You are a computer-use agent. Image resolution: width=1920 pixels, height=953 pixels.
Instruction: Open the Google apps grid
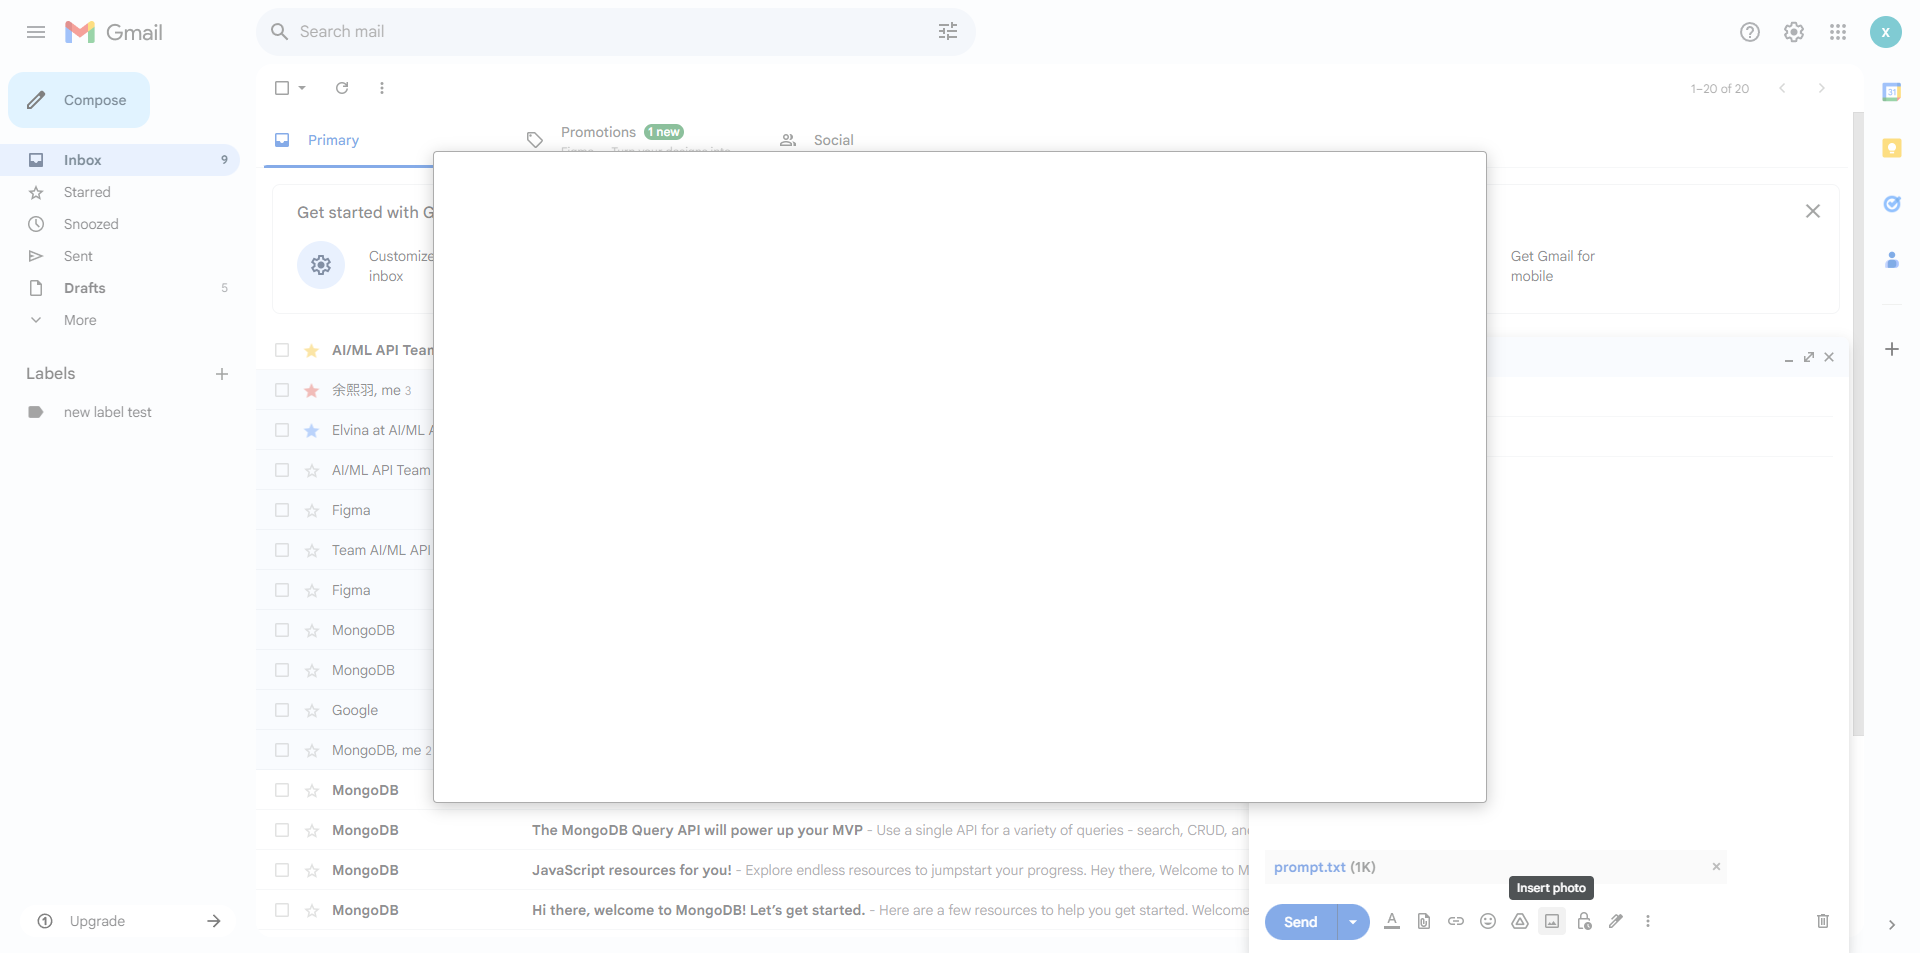point(1838,32)
